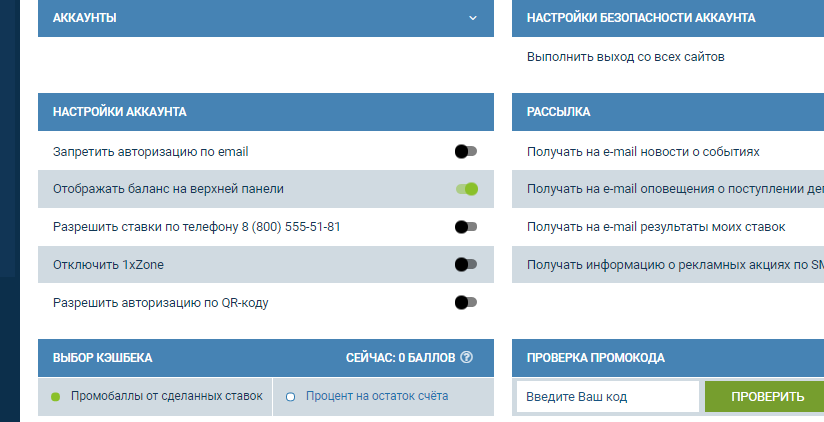Viewport: 824px width, 422px height.
Task: Click the help icon next to 0 БАЛЛОВ
Action: click(x=466, y=357)
